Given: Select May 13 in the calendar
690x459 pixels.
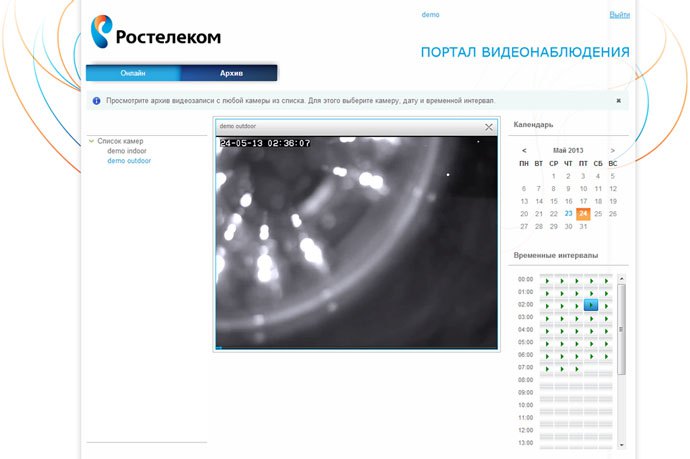Looking at the screenshot, I should [524, 201].
